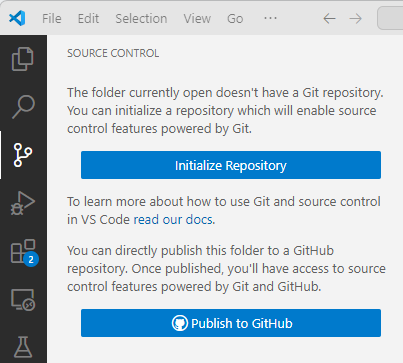Screen dimensions: 403x363
Task: Open the Remote Explorer view
Action: (x=23, y=300)
